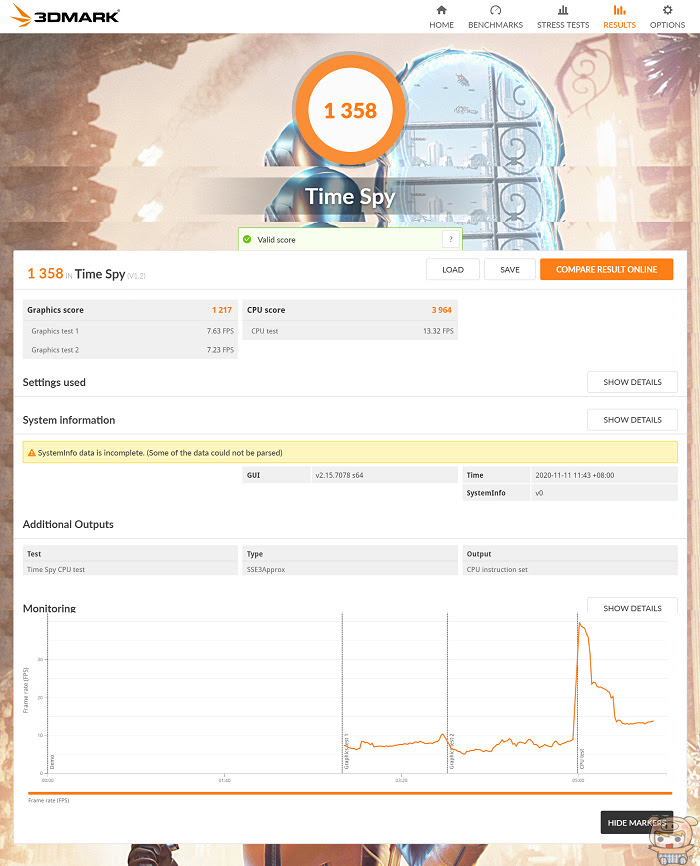Click the SystemInfo v0 value
700x866 pixels.
pyautogui.click(x=539, y=493)
